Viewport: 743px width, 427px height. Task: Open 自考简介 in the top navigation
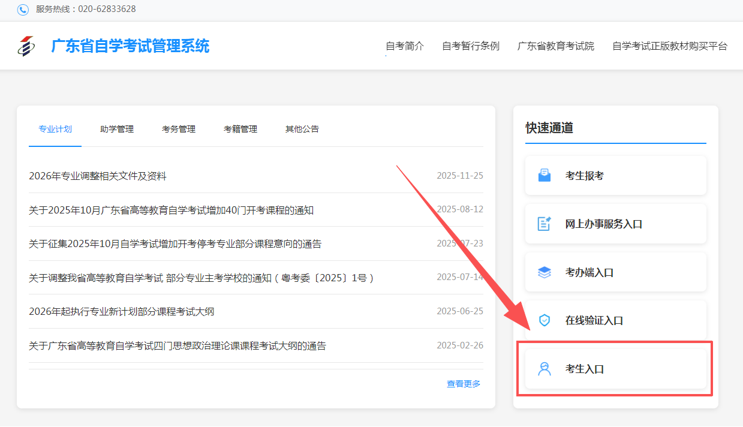[x=404, y=46]
